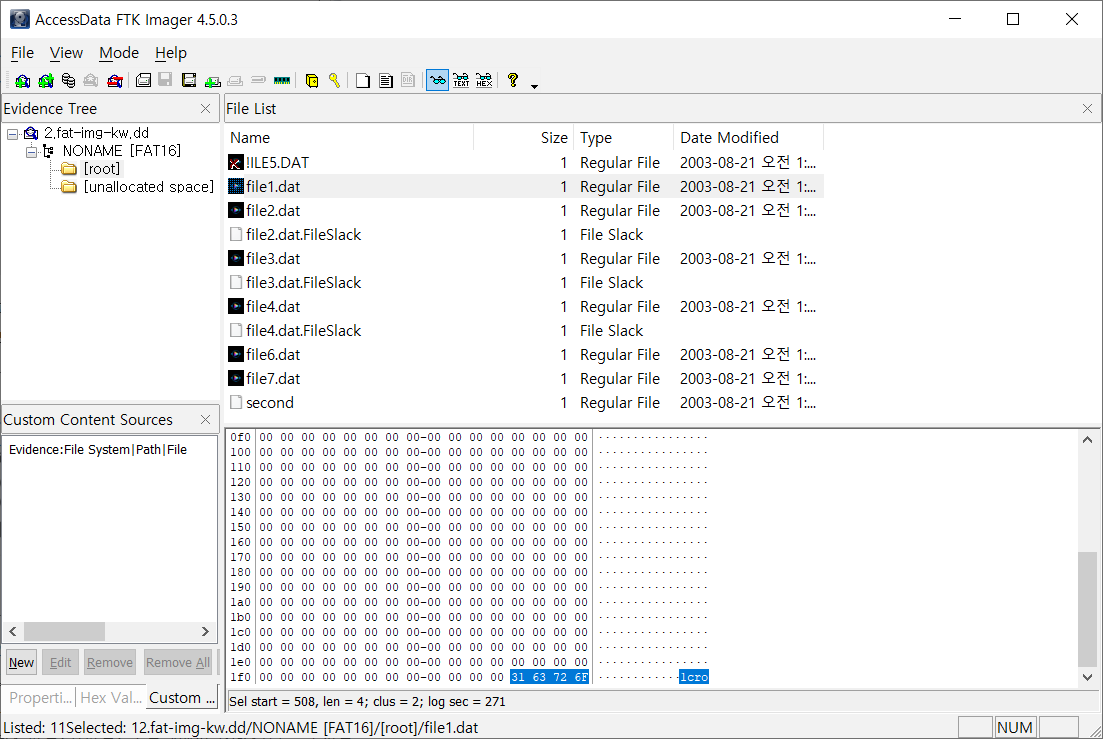Sort file list by Size column
1103x739 pixels.
click(x=524, y=138)
